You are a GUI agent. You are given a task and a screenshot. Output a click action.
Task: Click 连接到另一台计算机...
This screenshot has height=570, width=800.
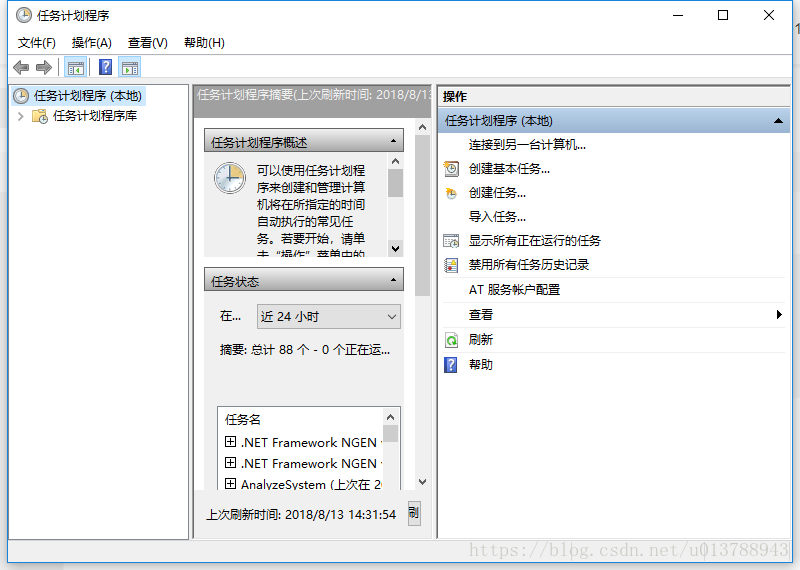click(x=527, y=145)
